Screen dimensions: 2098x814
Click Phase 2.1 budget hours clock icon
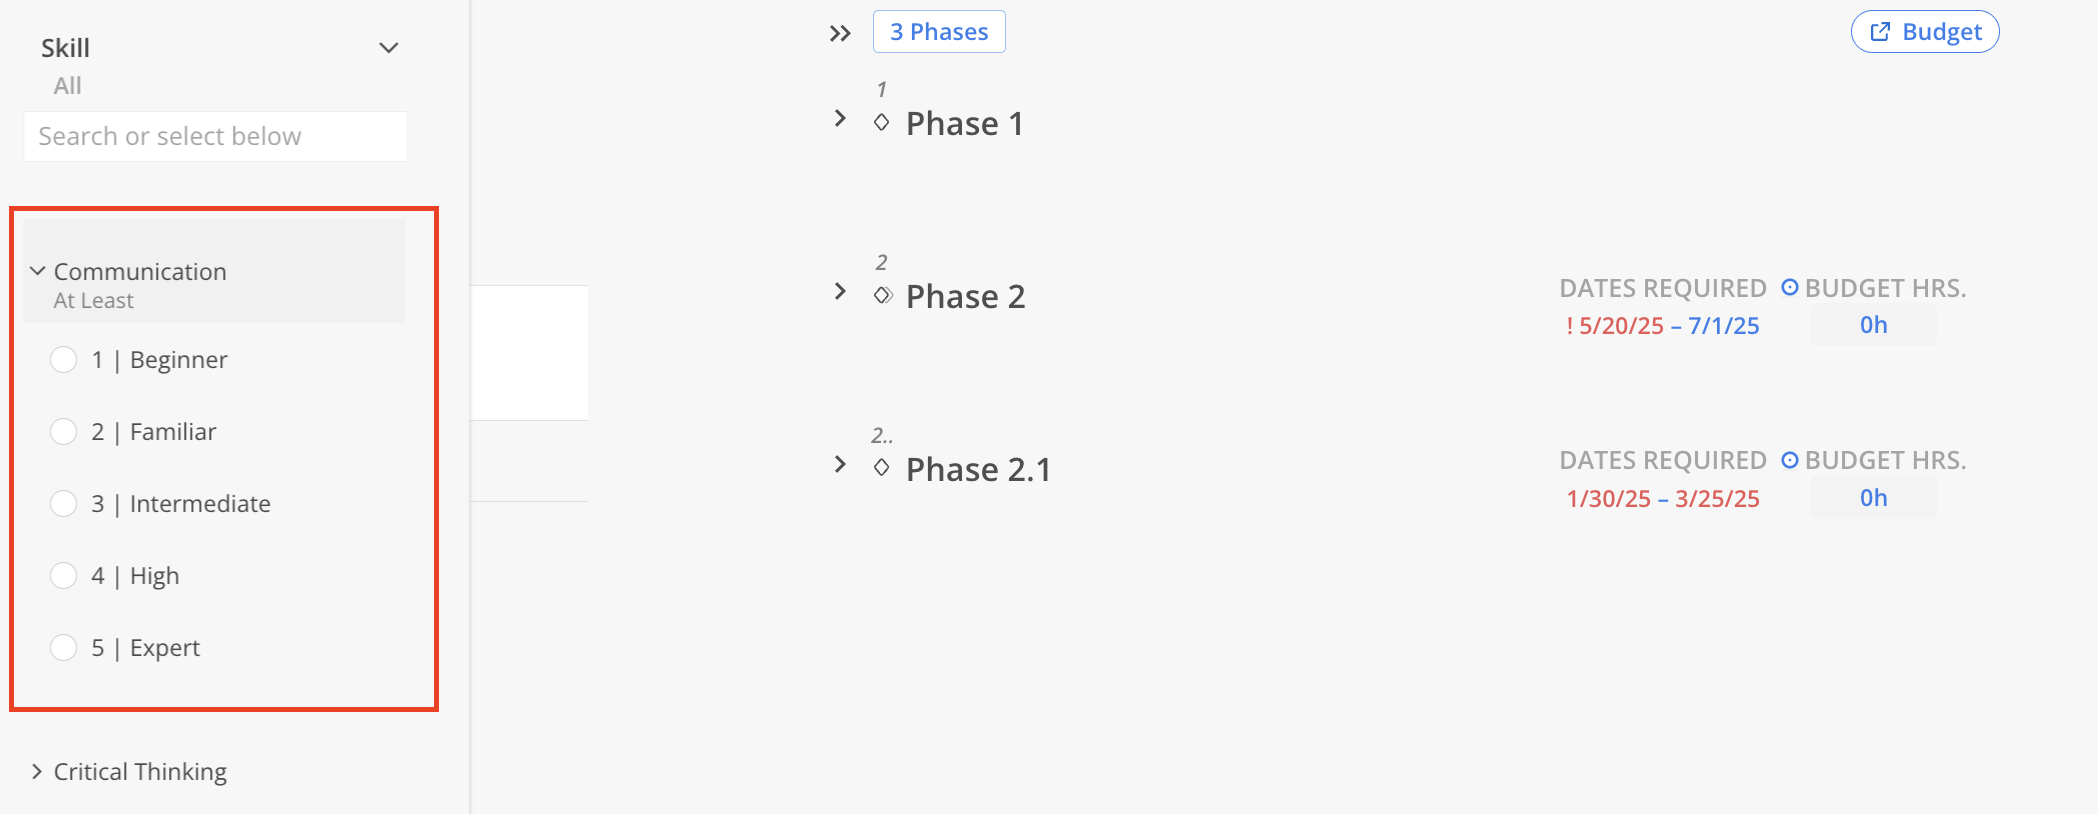[x=1790, y=460]
